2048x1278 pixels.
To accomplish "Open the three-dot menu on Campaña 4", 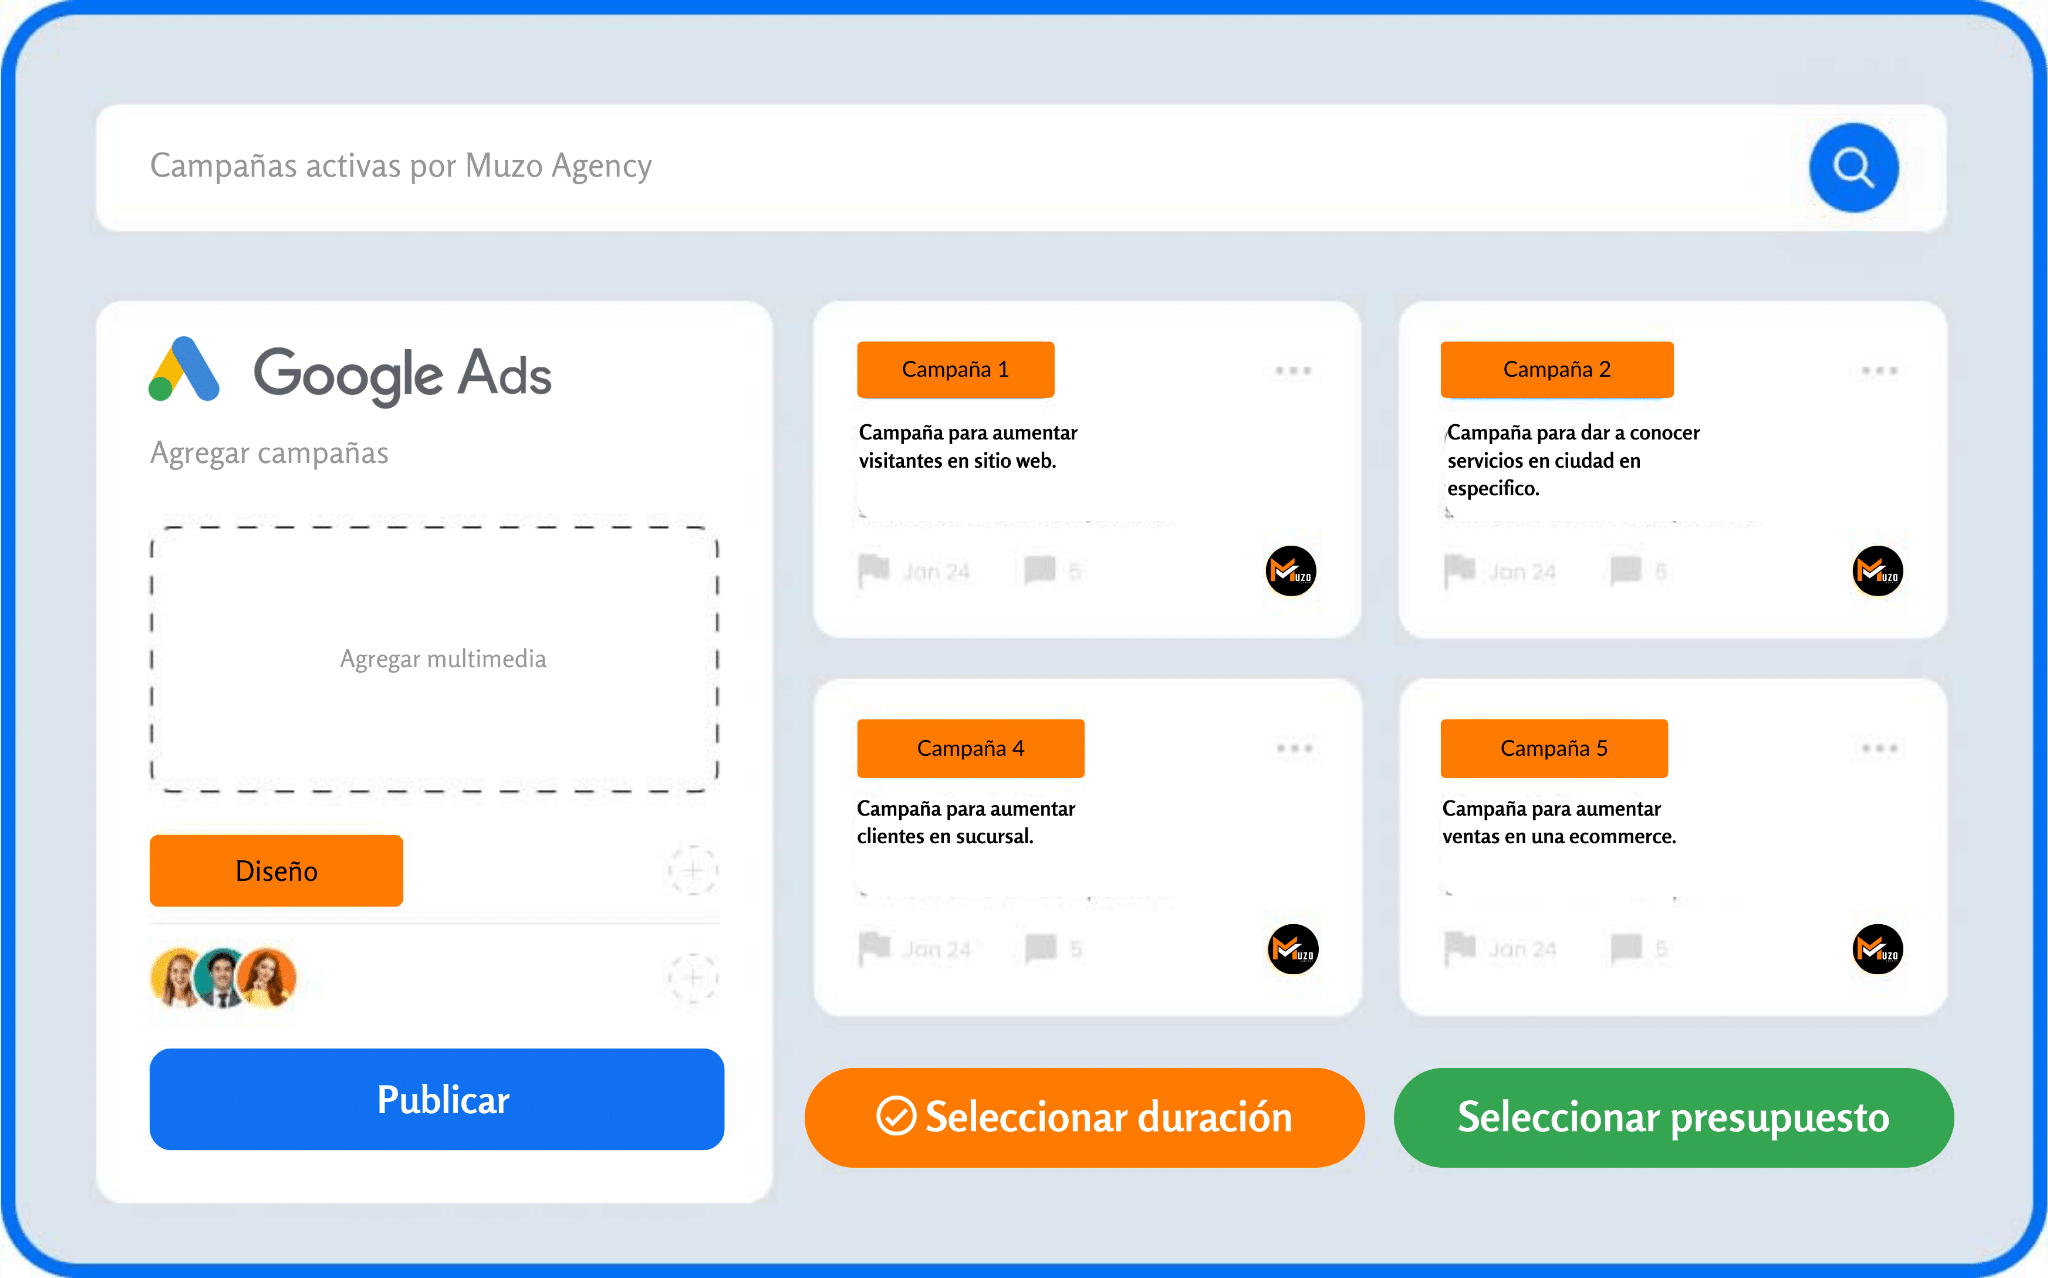I will pyautogui.click(x=1294, y=748).
